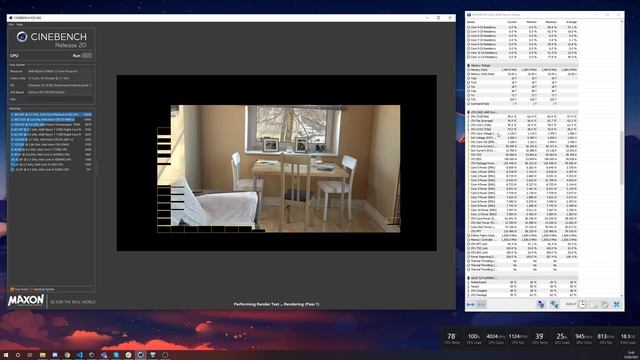This screenshot has width=640, height=360.
Task: Select the Memory Clock sensor row
Action: (522, 70)
